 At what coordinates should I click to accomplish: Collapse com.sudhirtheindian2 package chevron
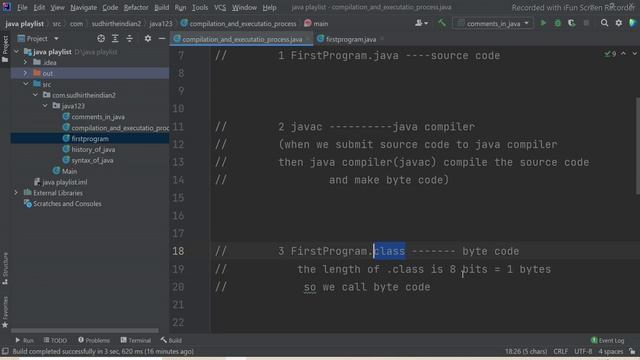click(36, 95)
